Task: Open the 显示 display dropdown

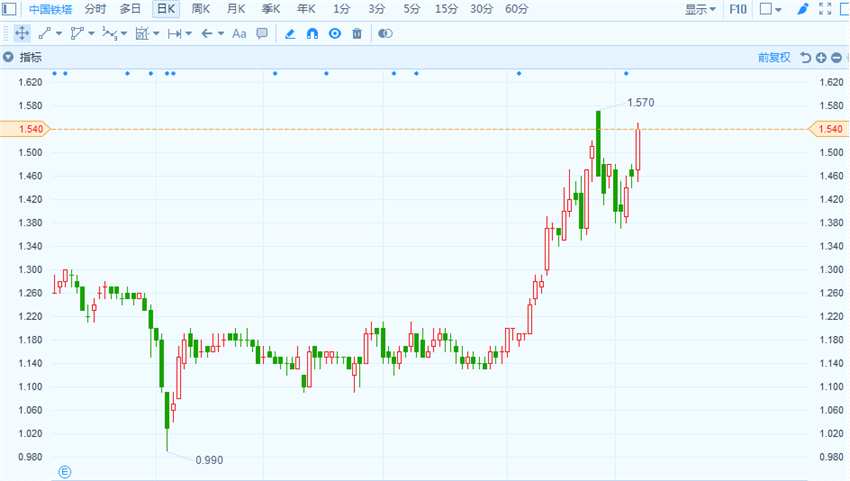Action: coord(700,9)
